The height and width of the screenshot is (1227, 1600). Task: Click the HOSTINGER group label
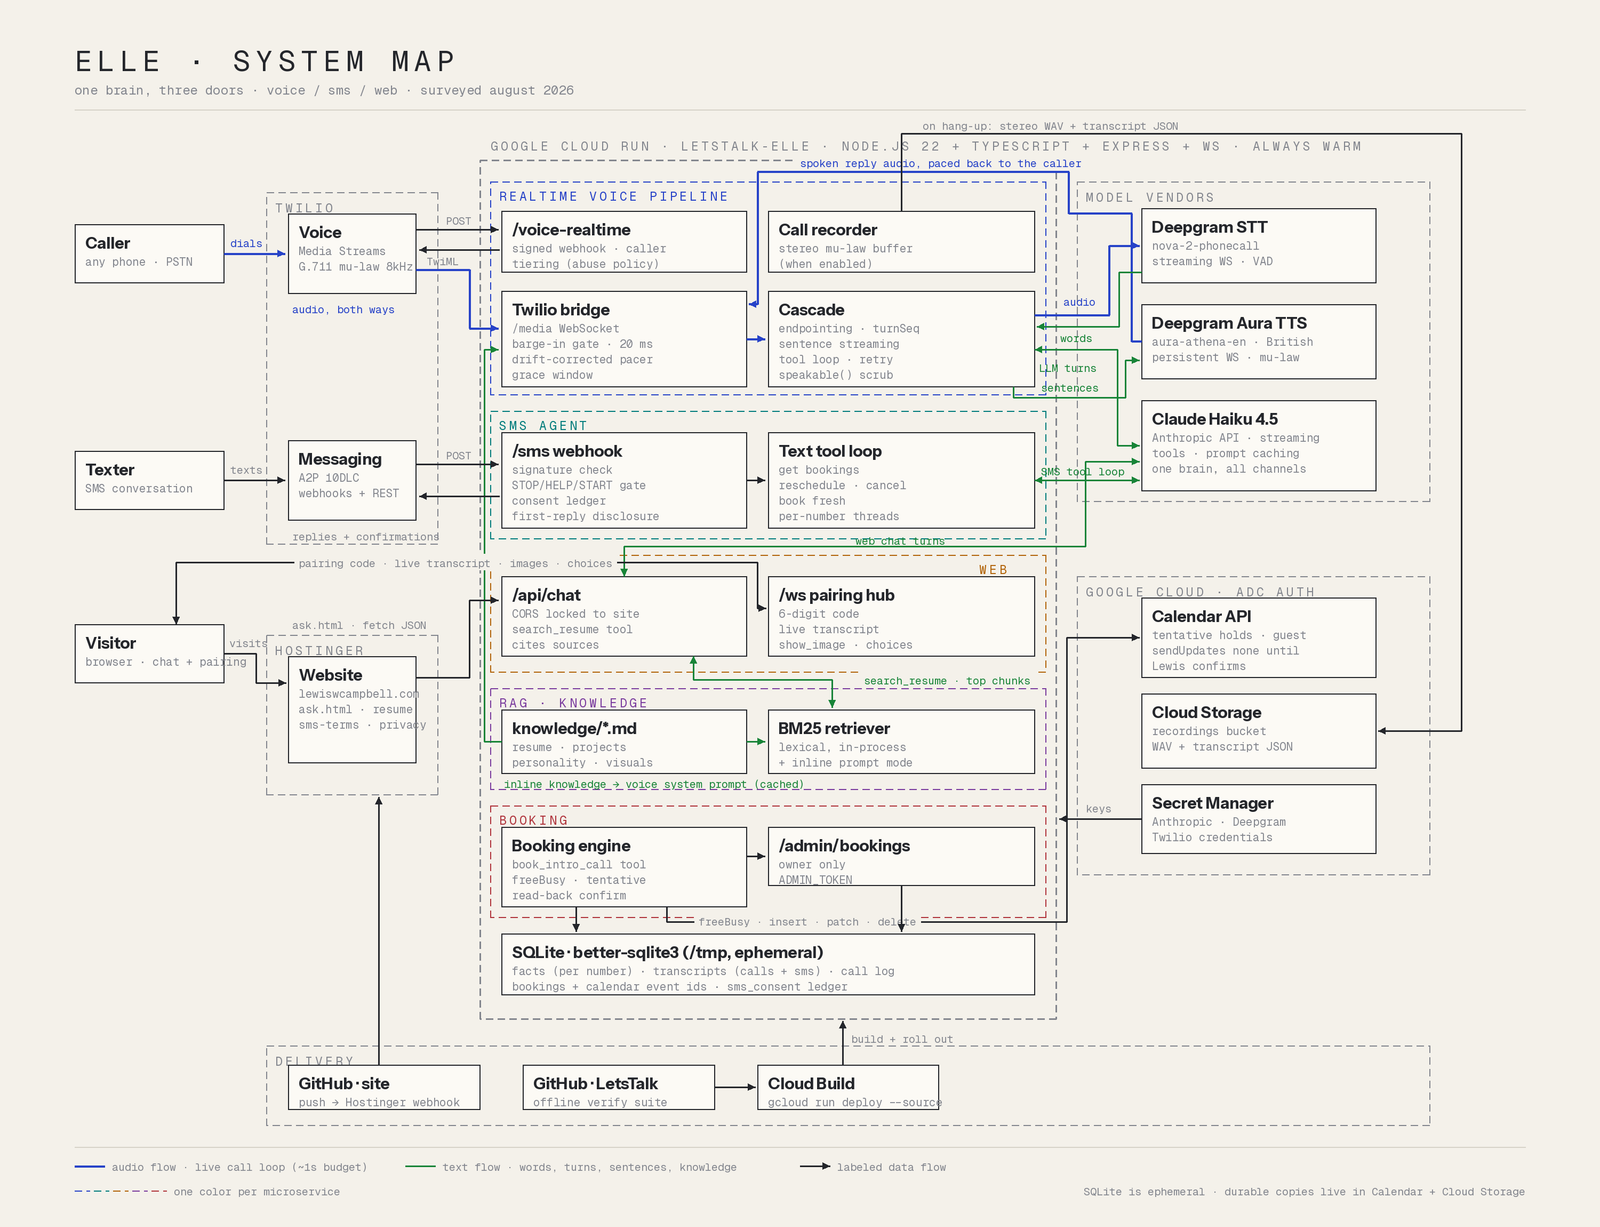pos(320,651)
